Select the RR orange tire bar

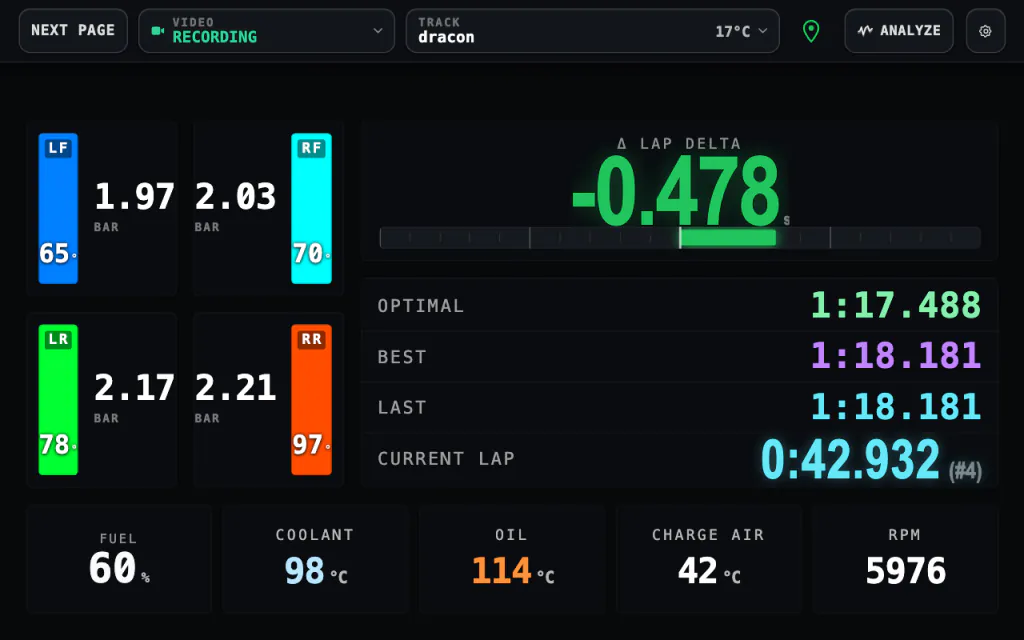312,400
